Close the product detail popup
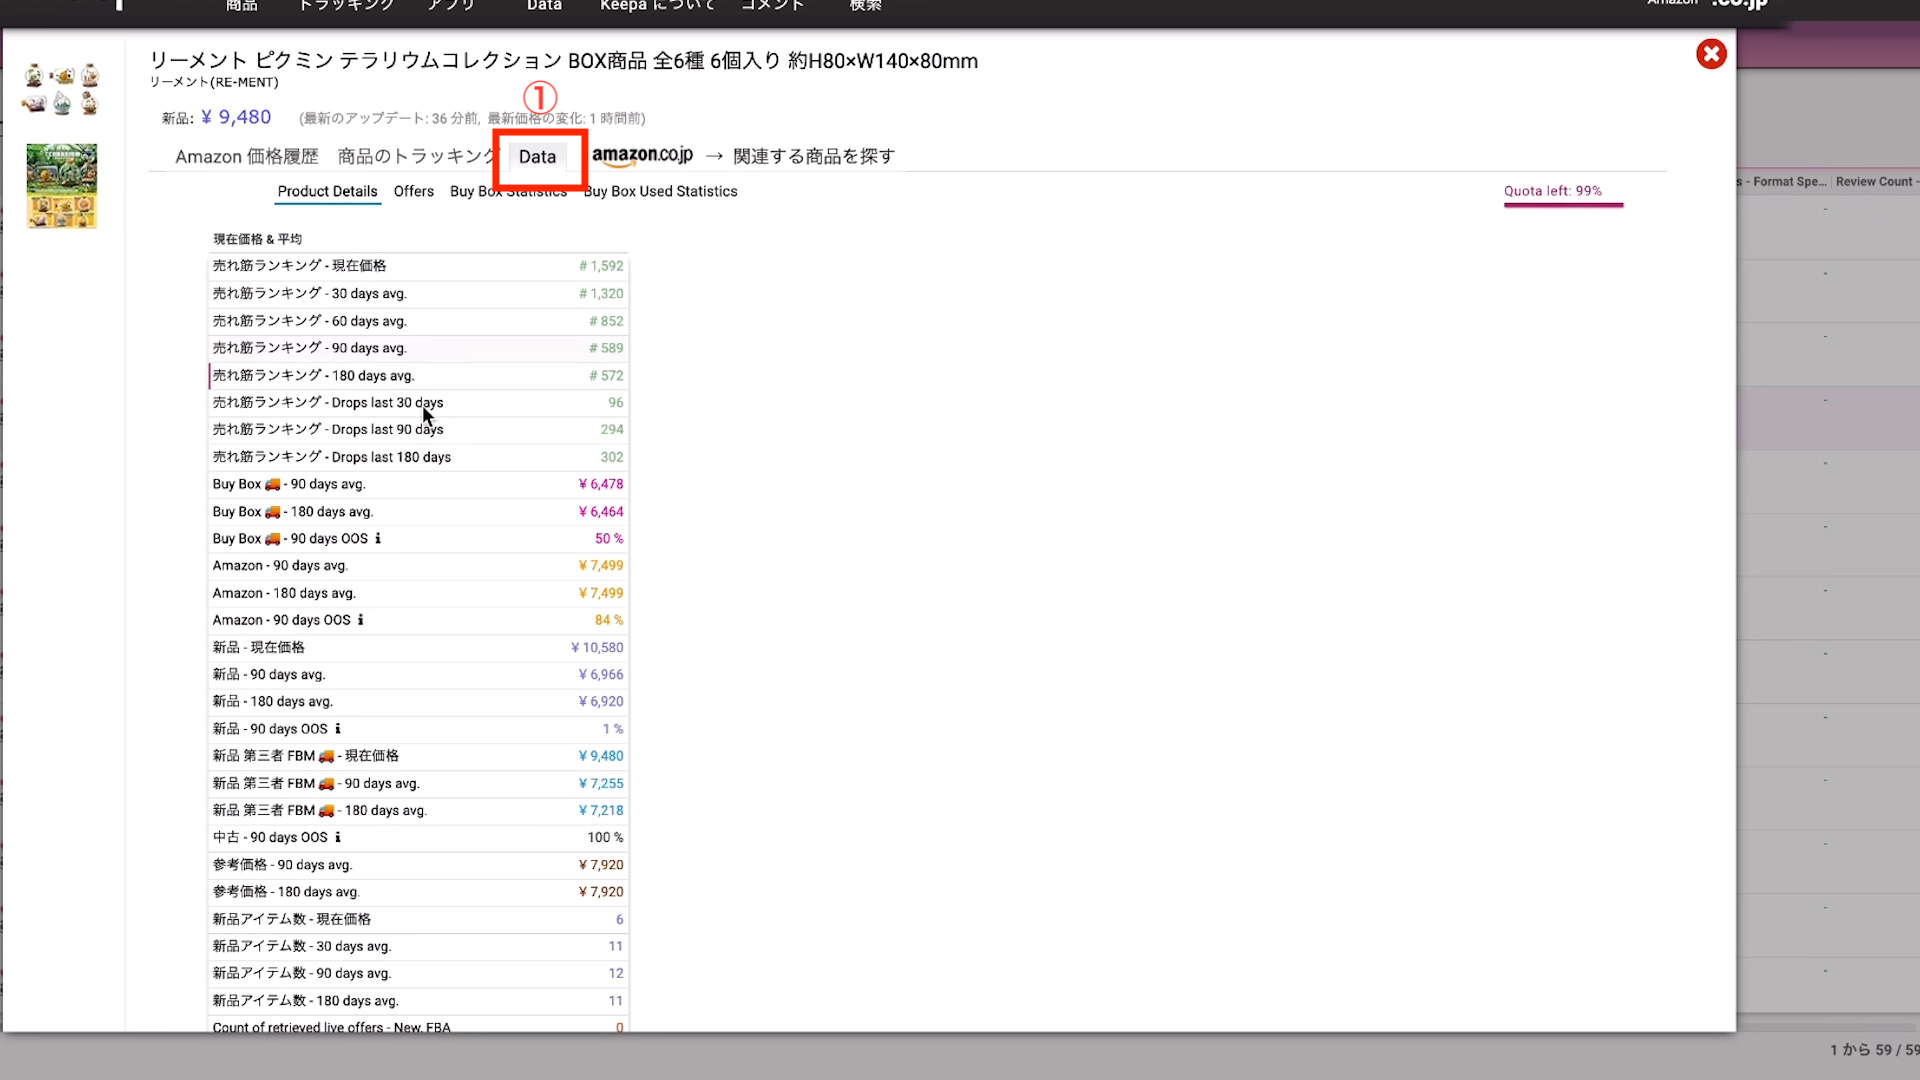This screenshot has width=1920, height=1080. pyautogui.click(x=1711, y=54)
